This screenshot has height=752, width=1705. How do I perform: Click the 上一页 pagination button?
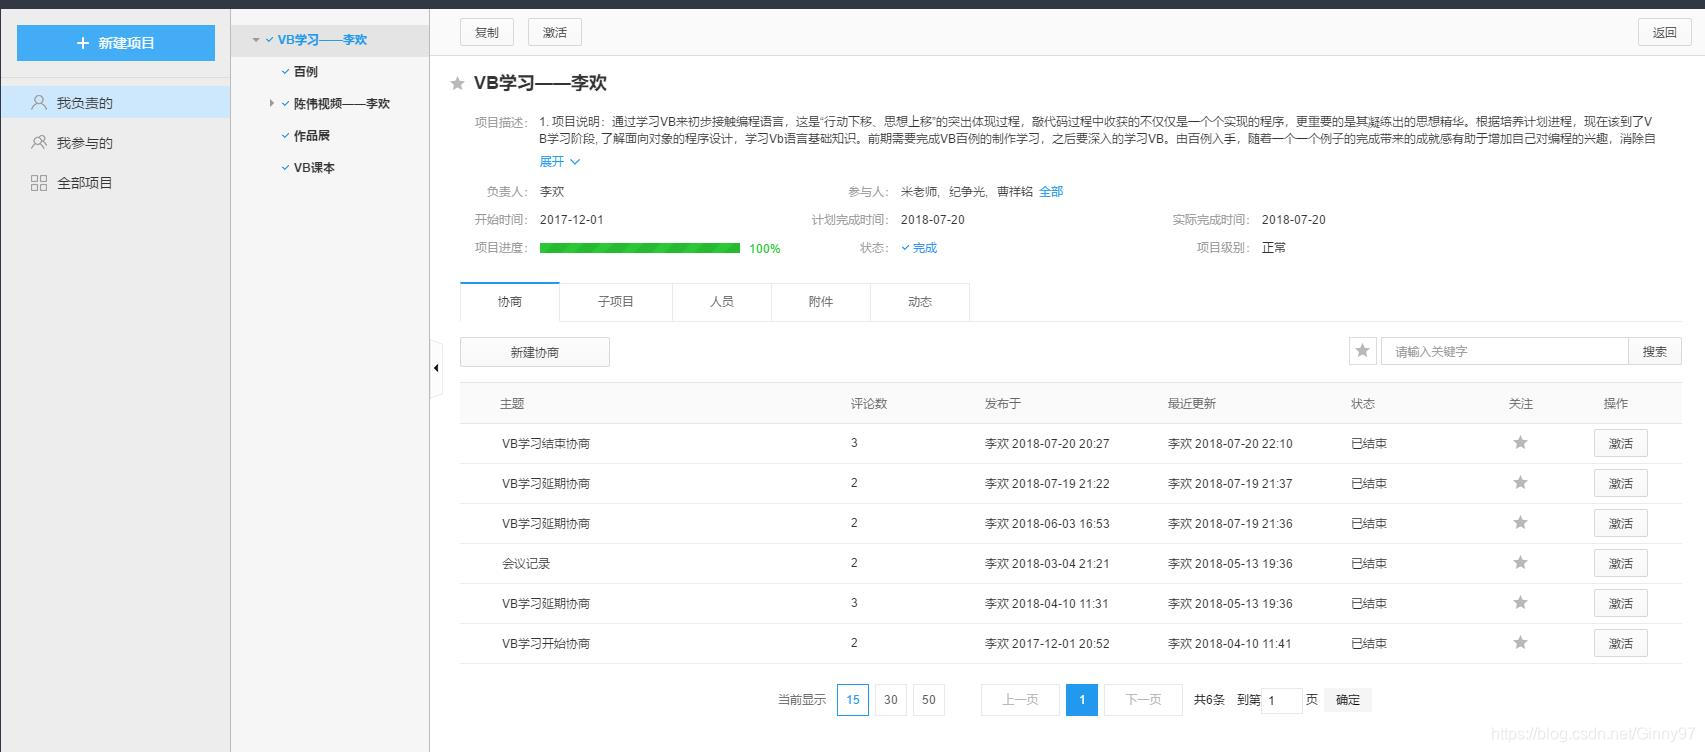tap(1020, 700)
